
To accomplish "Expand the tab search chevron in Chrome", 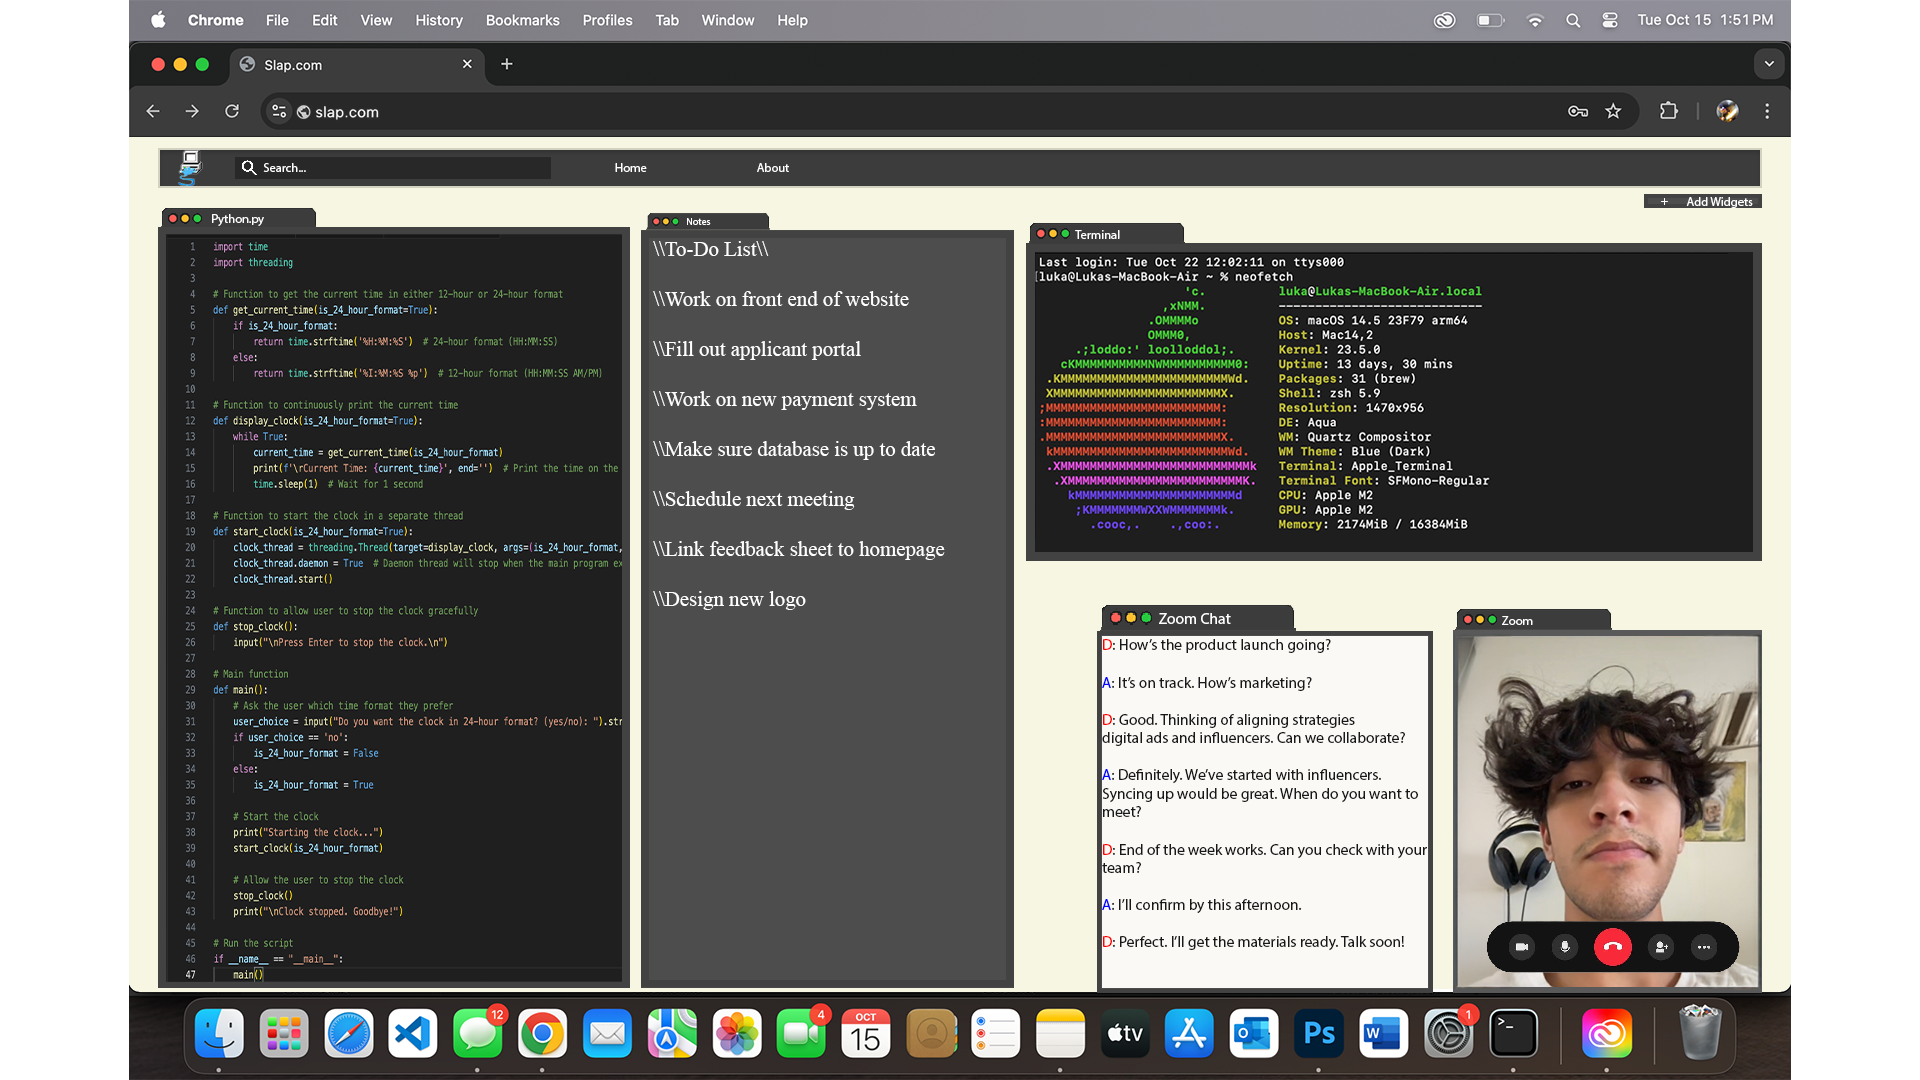I will coord(1769,64).
